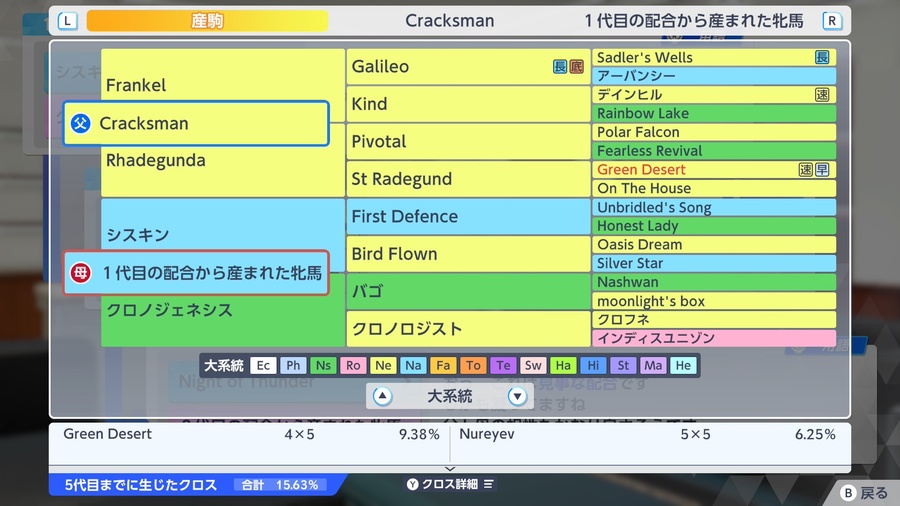Viewport: 900px width, 506px height.
Task: Click the クロス詳細 button
Action: pyautogui.click(x=450, y=484)
